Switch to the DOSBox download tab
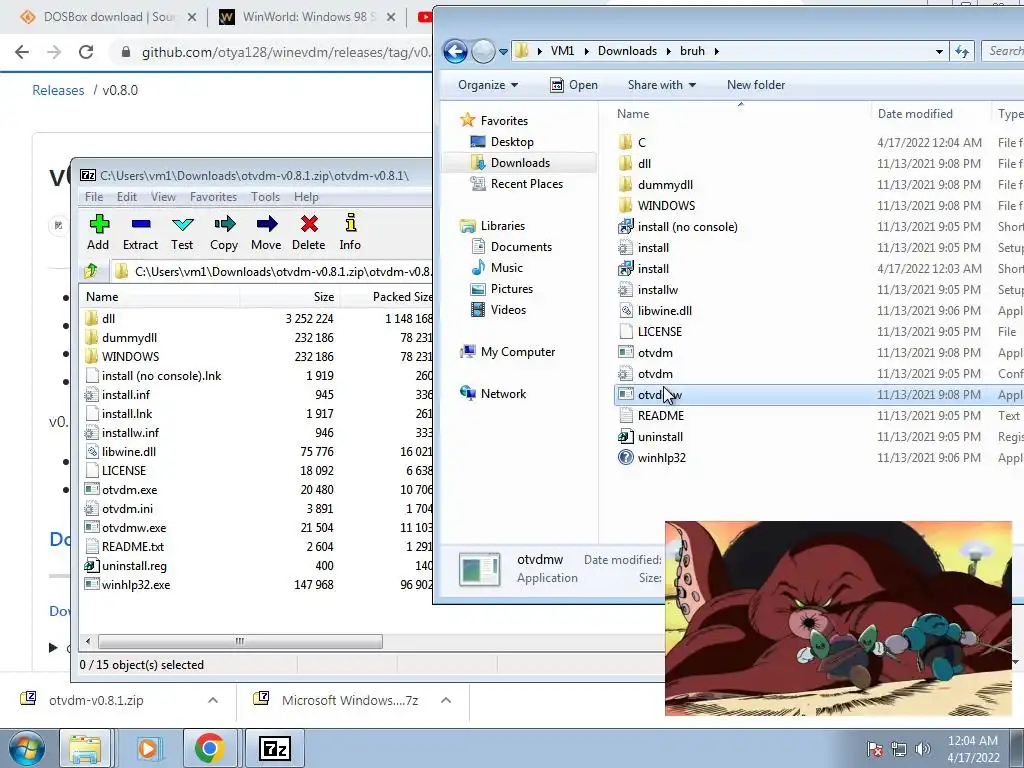1024x768 pixels. point(108,17)
